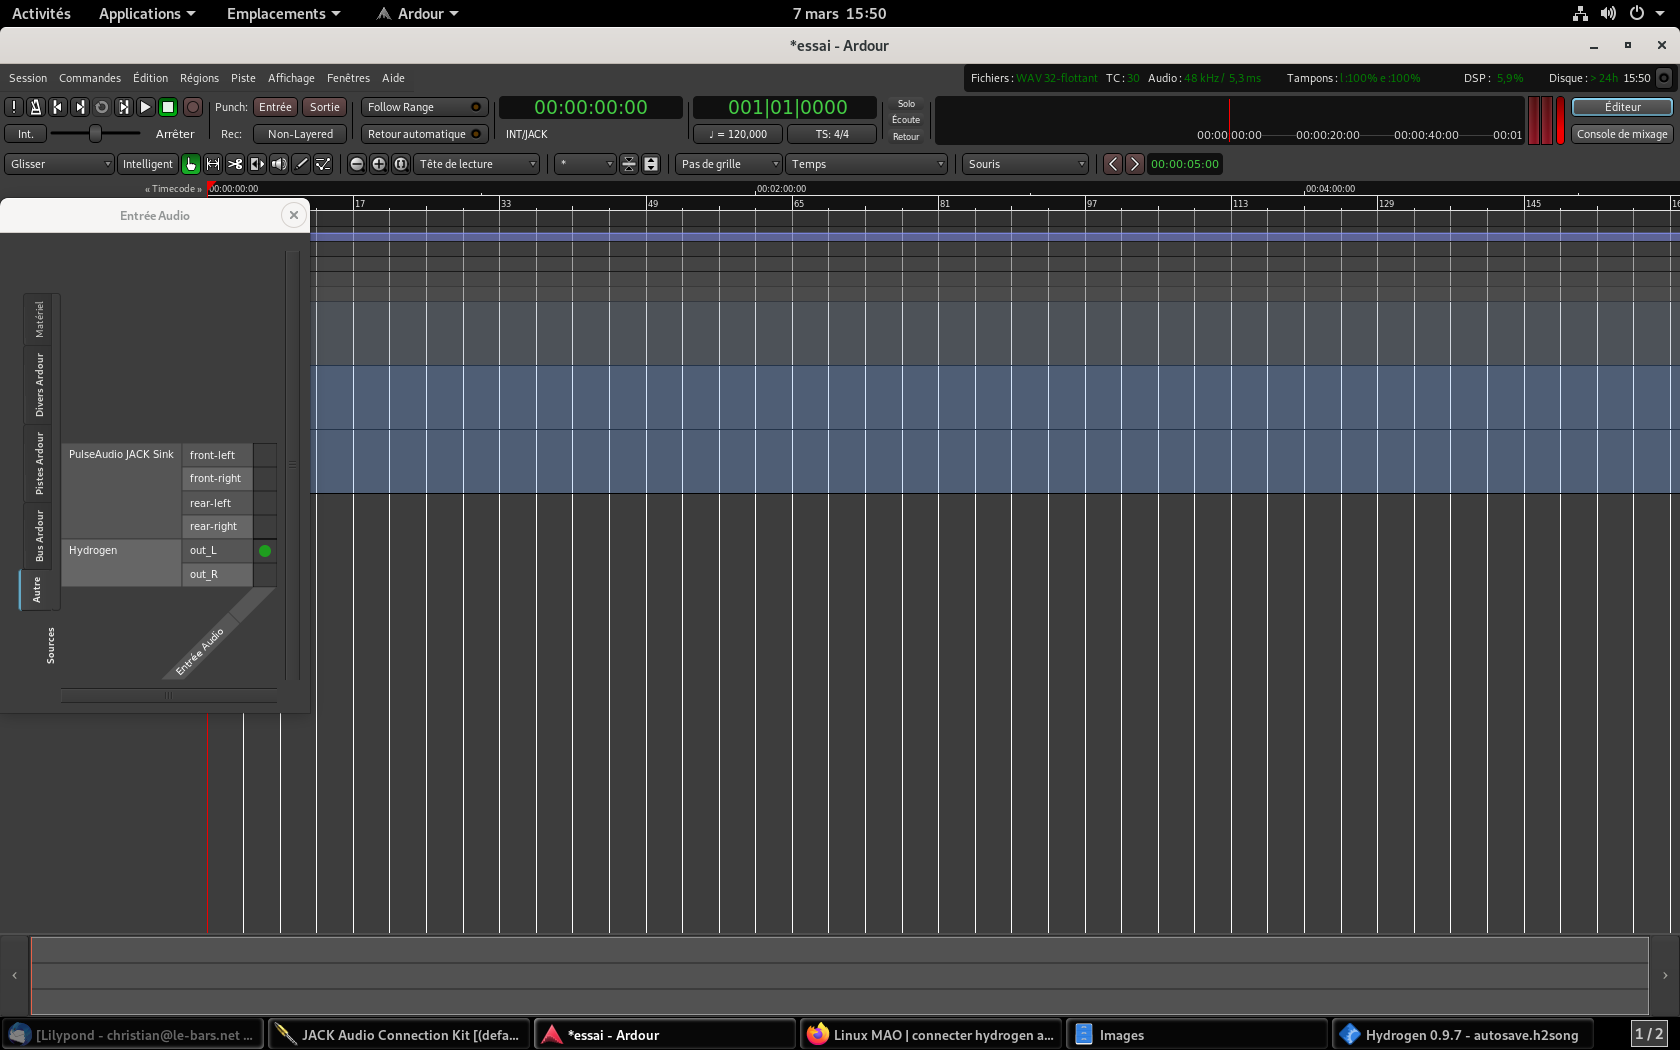The width and height of the screenshot is (1680, 1050).
Task: Open JACK Audio Connection Kit from taskbar
Action: coord(400,1035)
